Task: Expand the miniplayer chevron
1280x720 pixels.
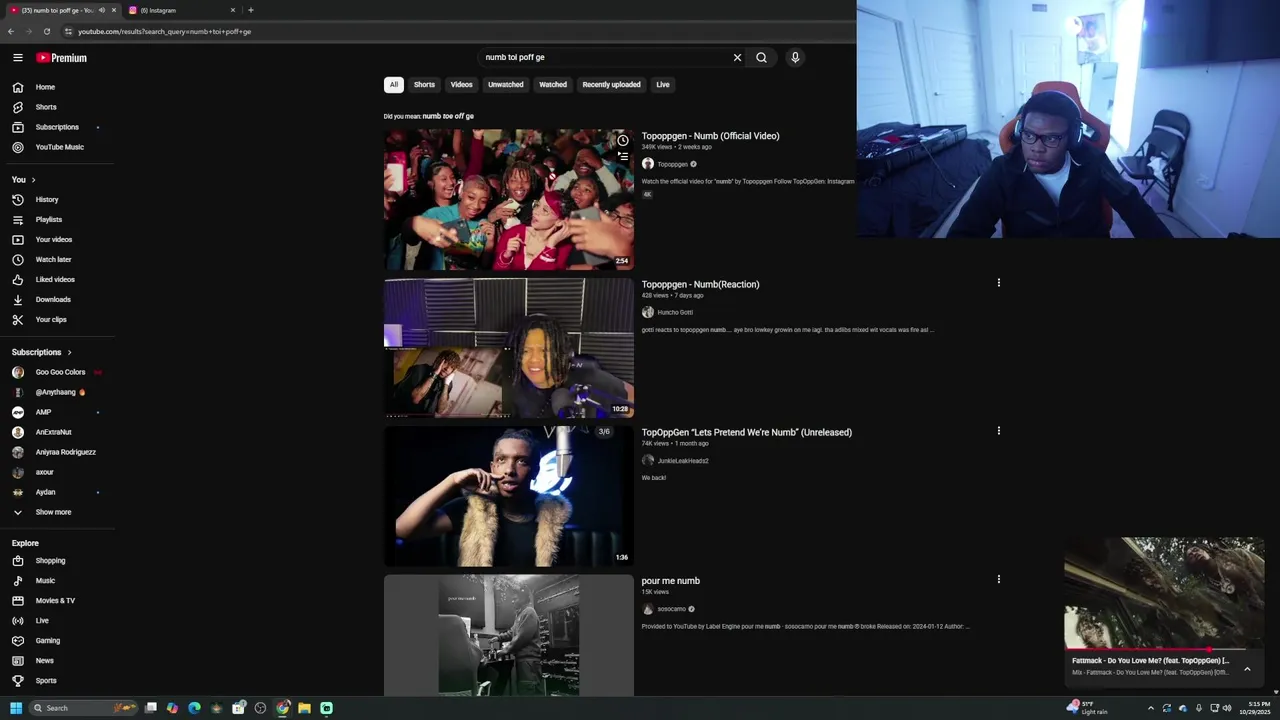Action: click(1247, 669)
